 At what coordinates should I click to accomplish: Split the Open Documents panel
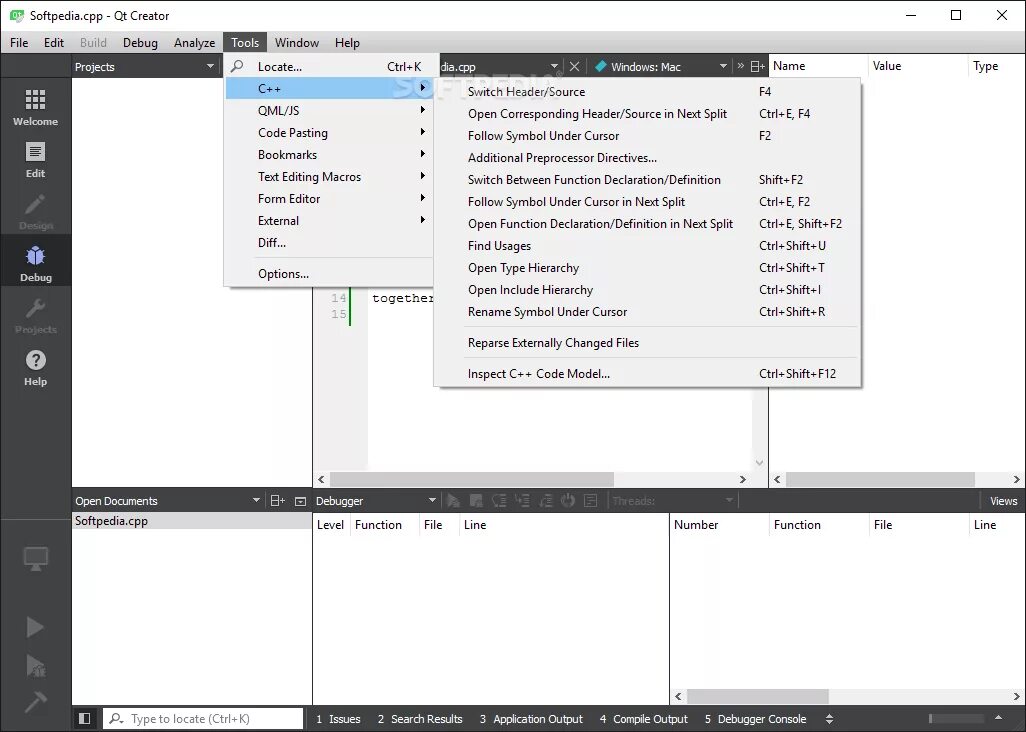pos(277,500)
